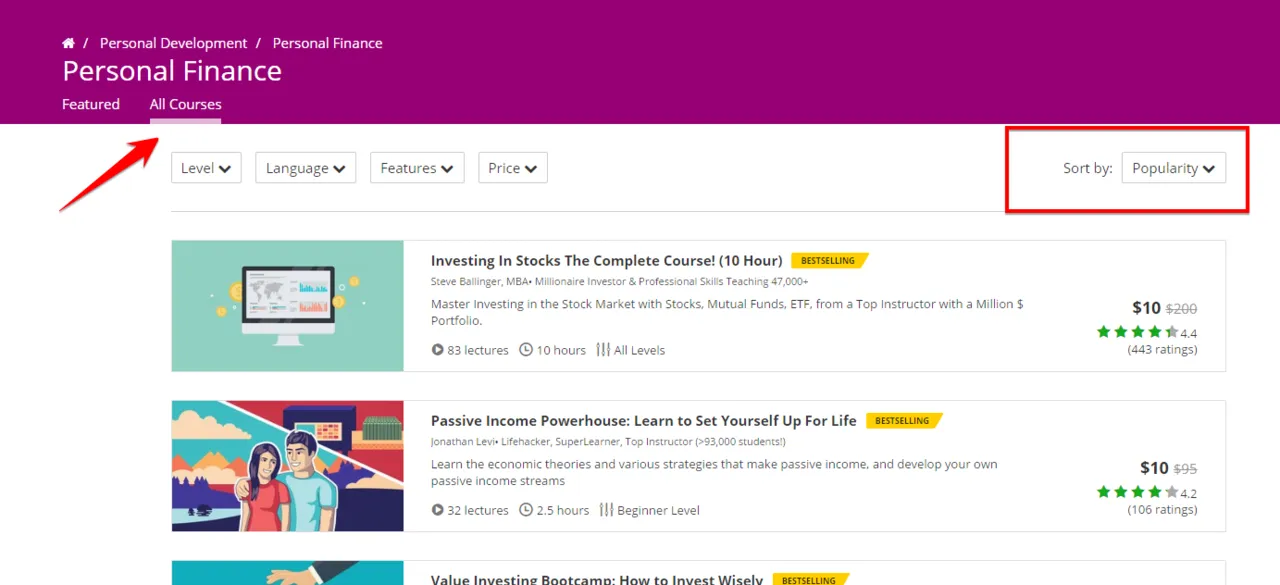Open Passive Income Powerhouse course thumbnail
The width and height of the screenshot is (1280, 585).
288,466
